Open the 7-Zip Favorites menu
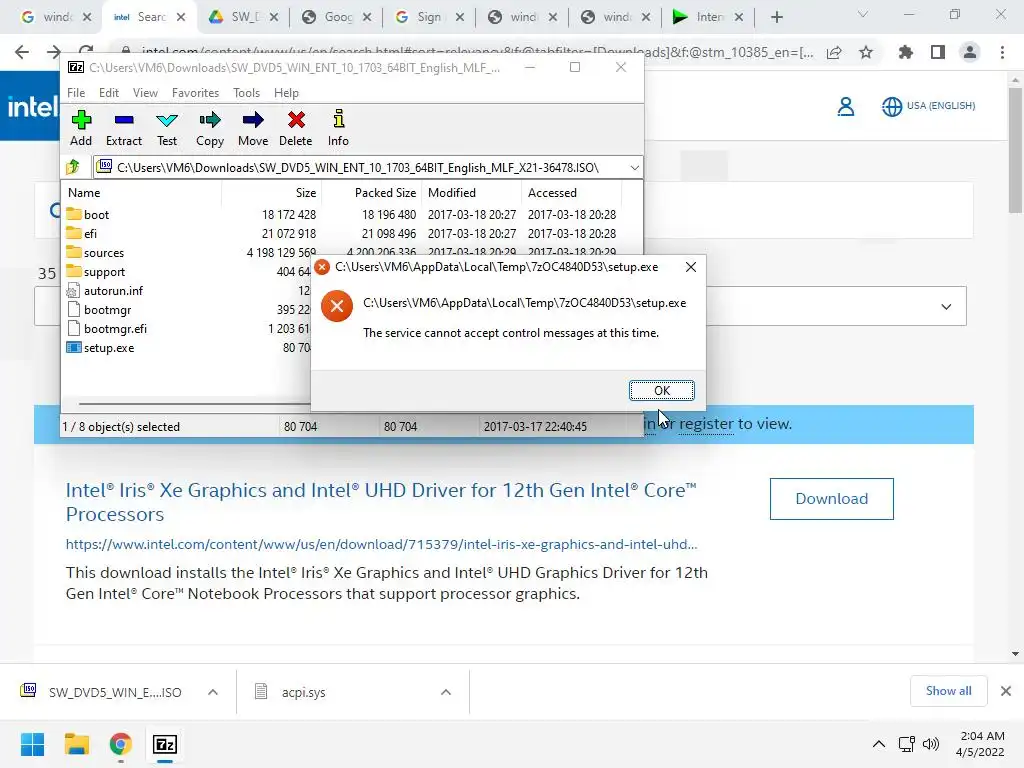 coord(195,93)
